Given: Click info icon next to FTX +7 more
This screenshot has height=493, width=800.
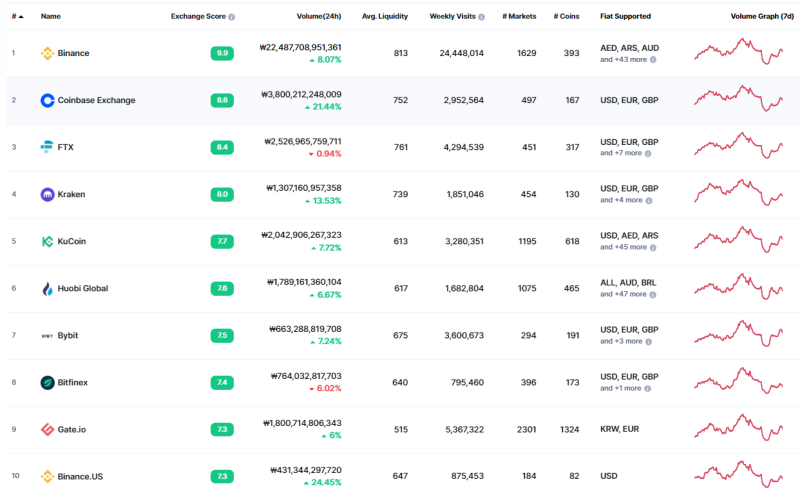Looking at the screenshot, I should tap(648, 154).
